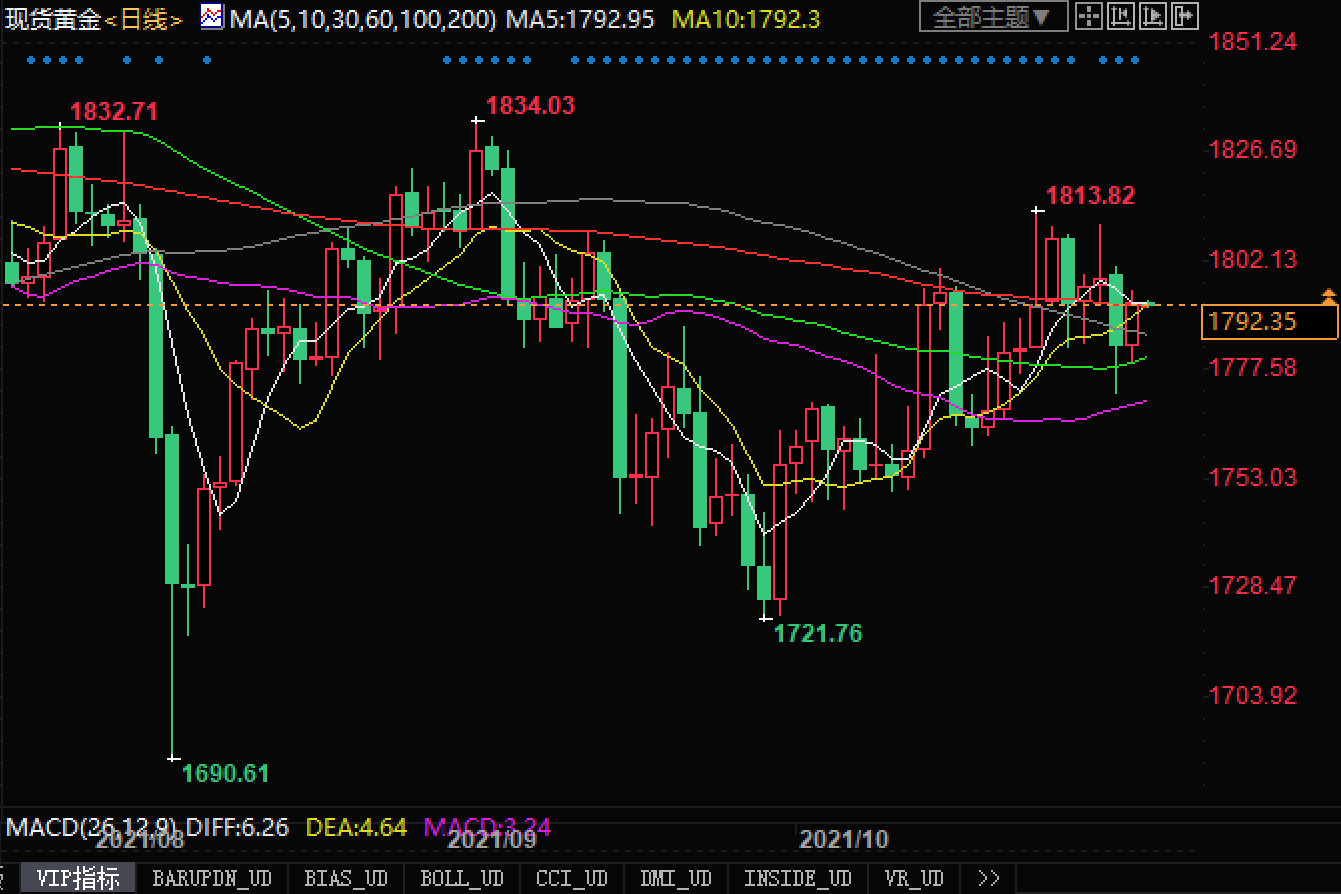Open the 全部主题 theme dropdown
The image size is (1341, 894).
[x=991, y=17]
